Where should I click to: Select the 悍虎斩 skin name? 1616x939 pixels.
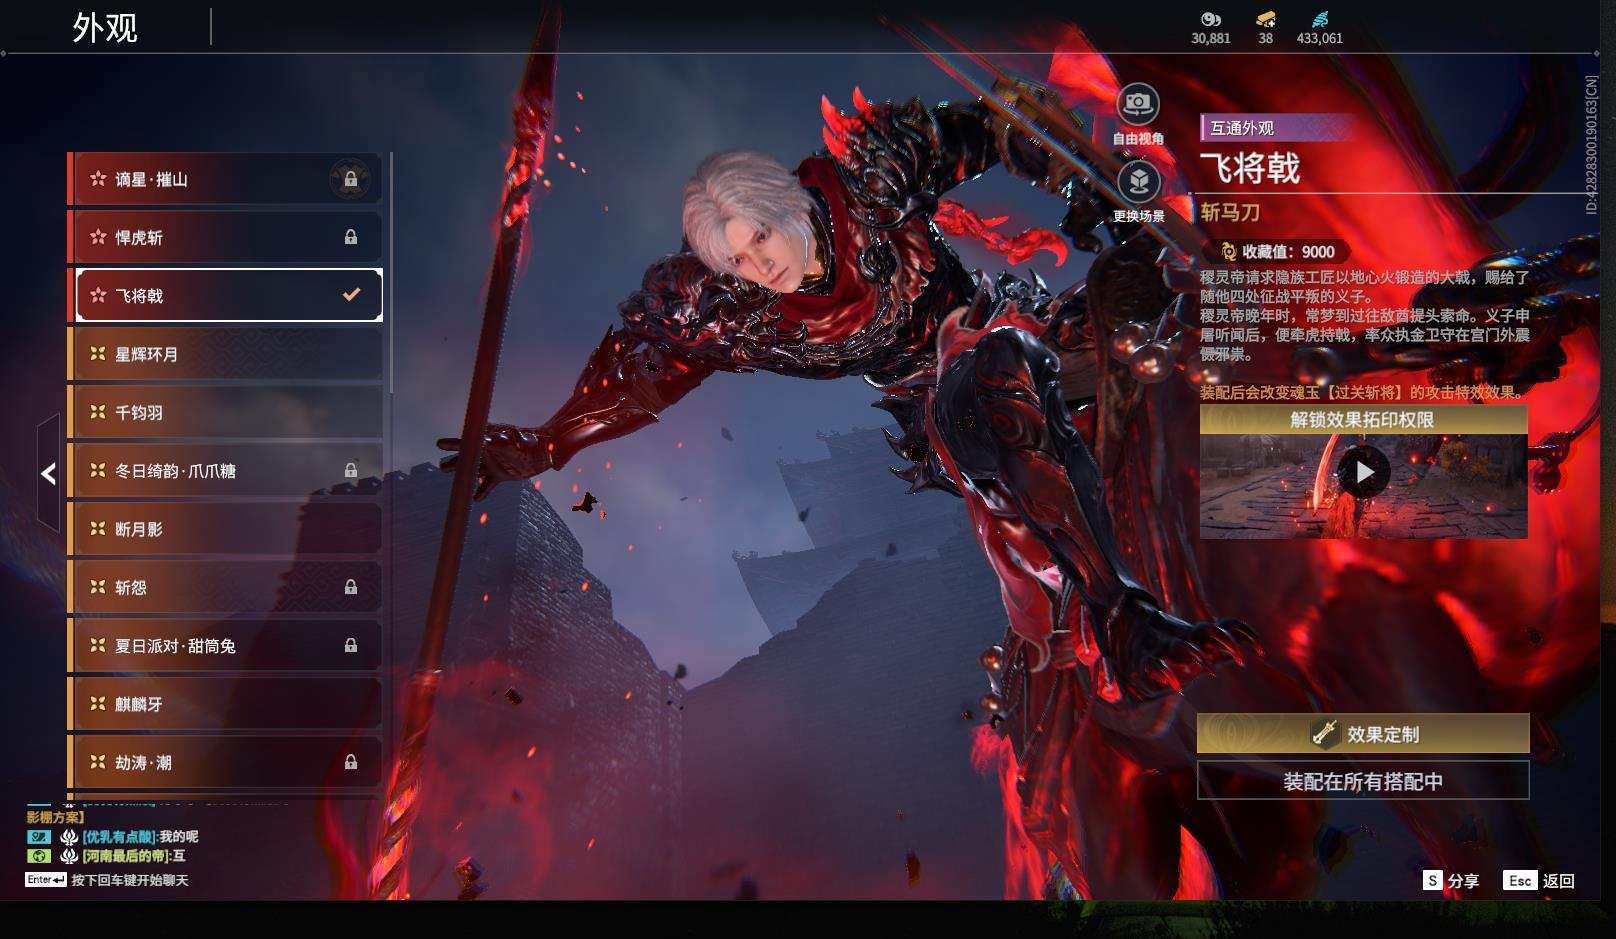click(139, 238)
